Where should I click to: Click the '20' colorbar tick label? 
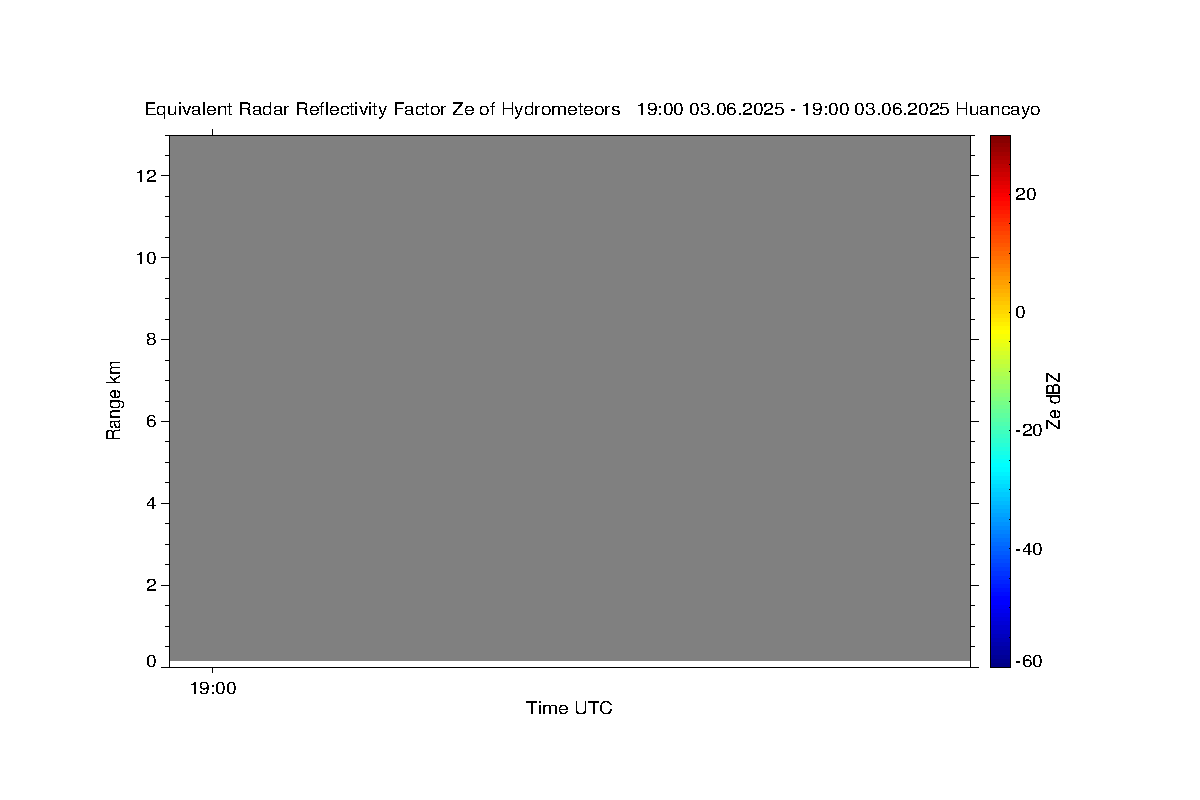1025,194
